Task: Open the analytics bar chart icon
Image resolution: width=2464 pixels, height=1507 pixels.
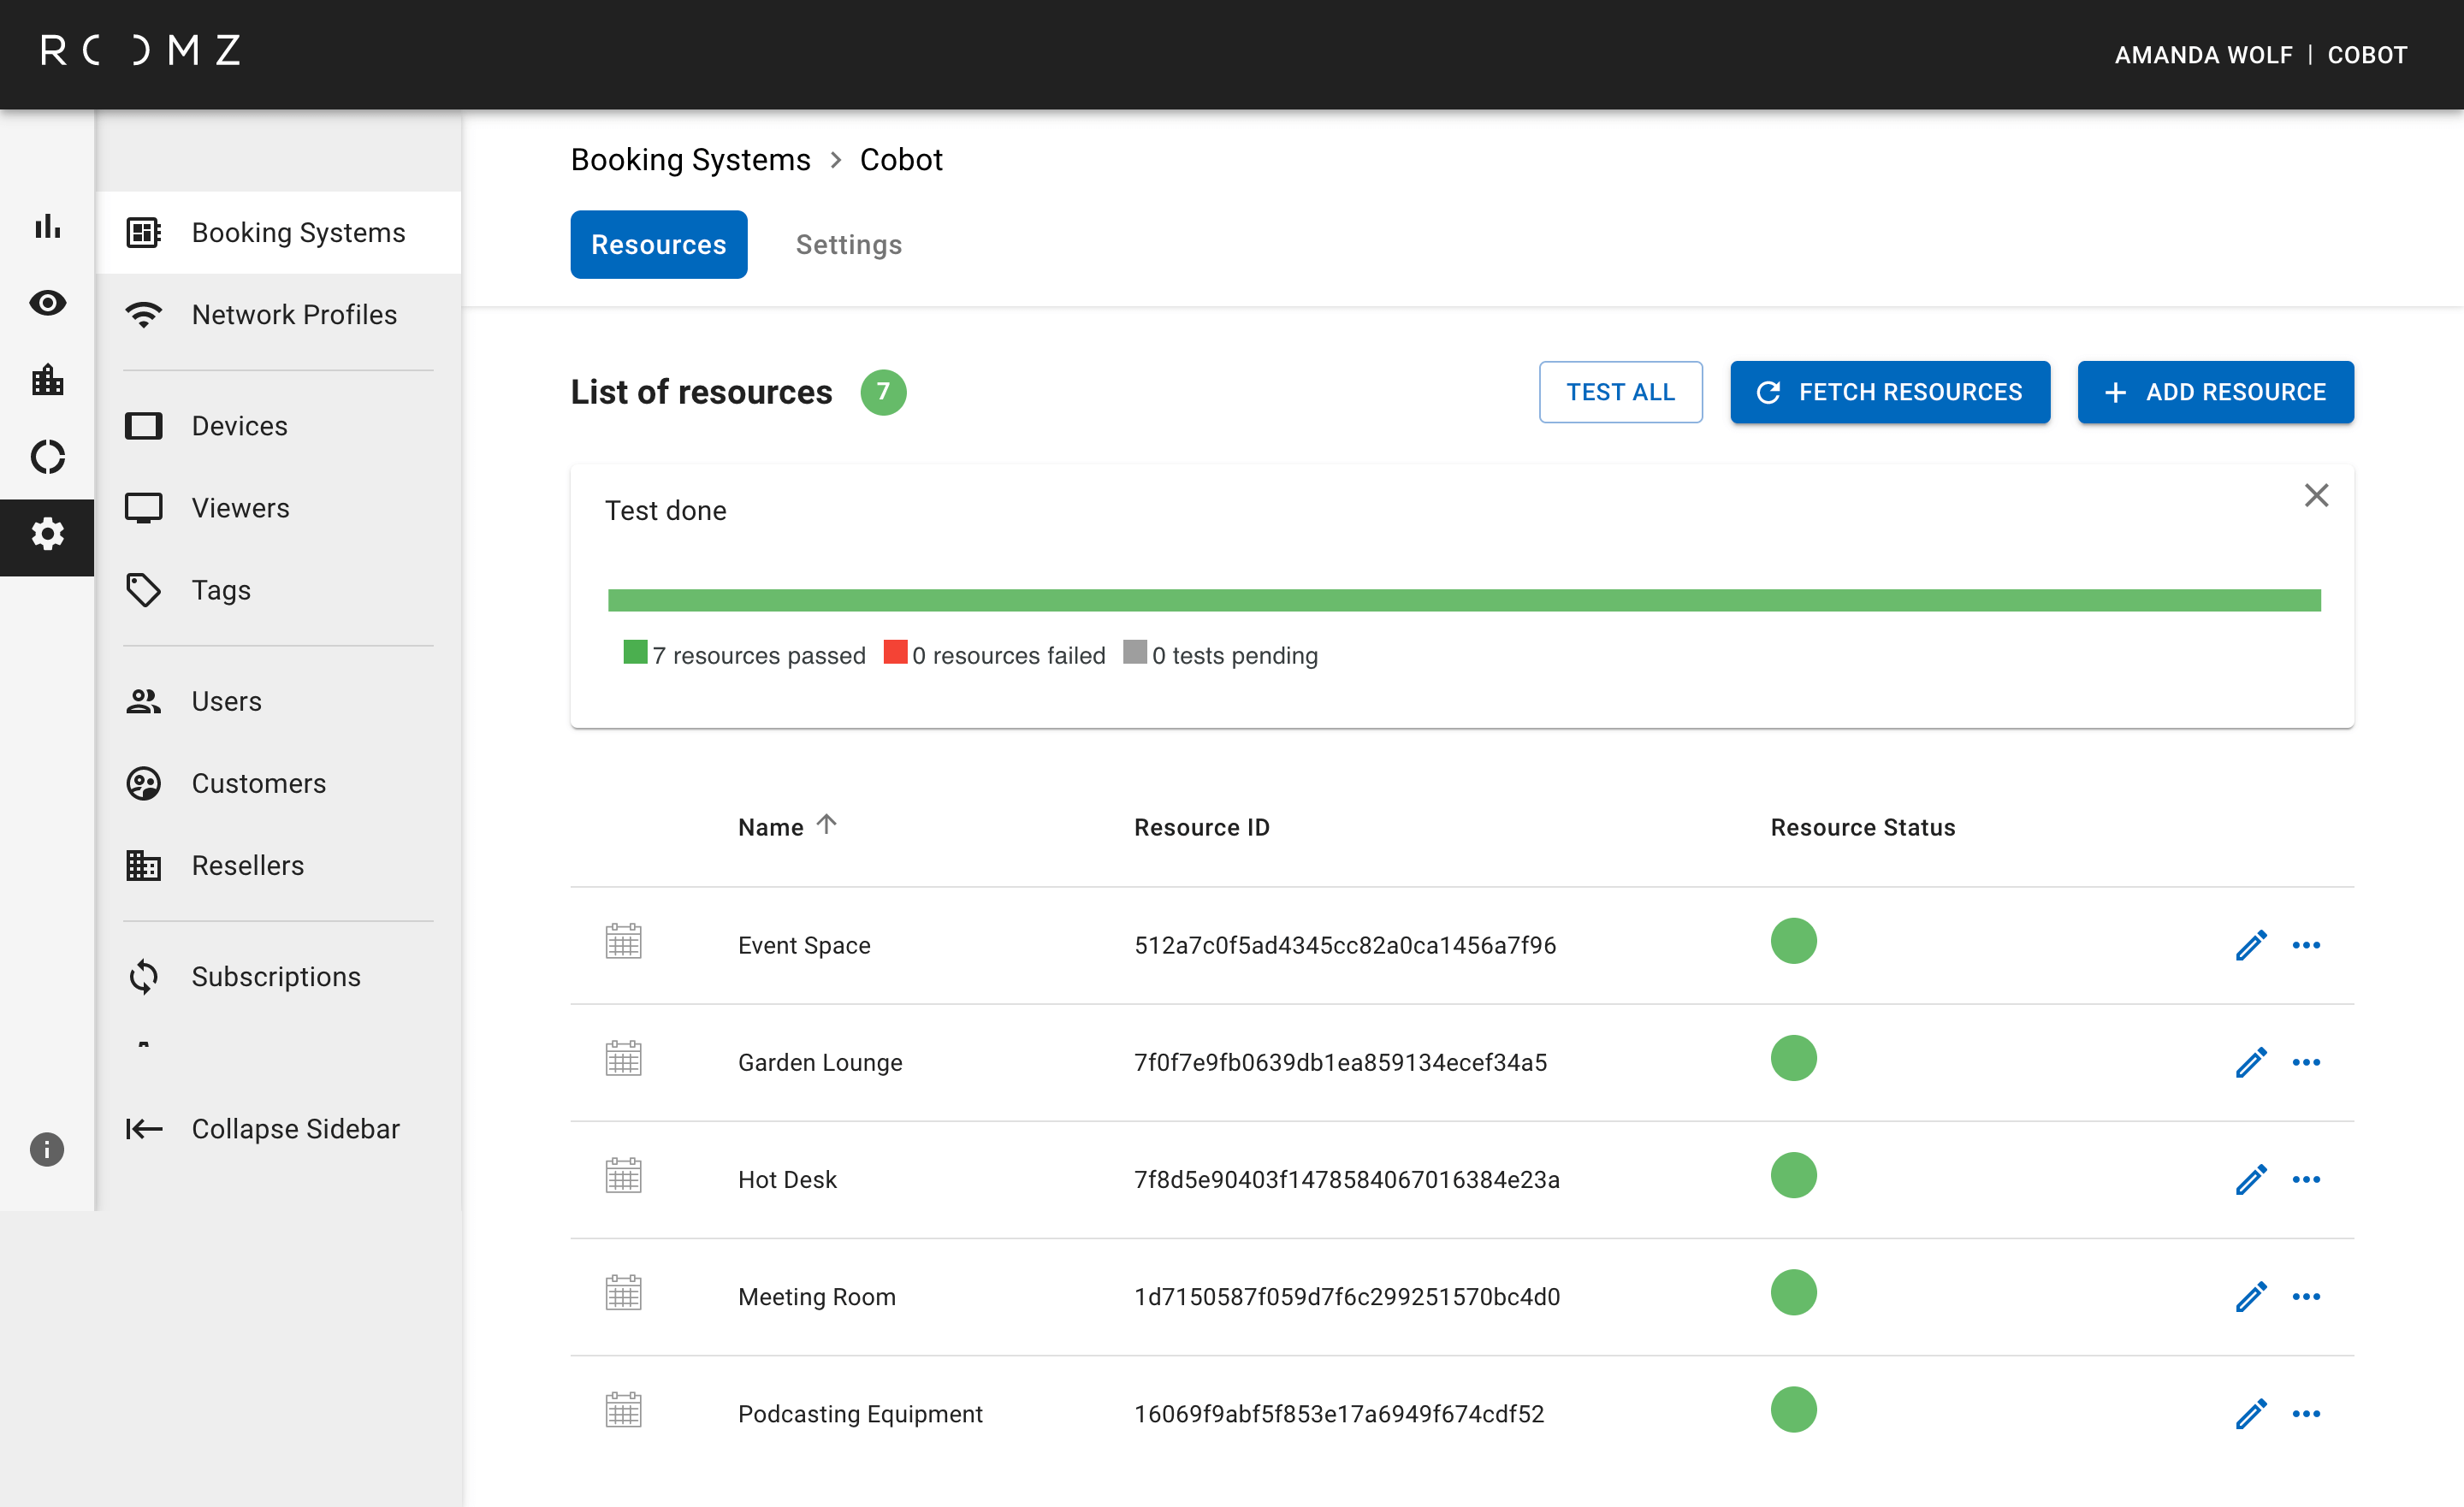Action: click(47, 227)
